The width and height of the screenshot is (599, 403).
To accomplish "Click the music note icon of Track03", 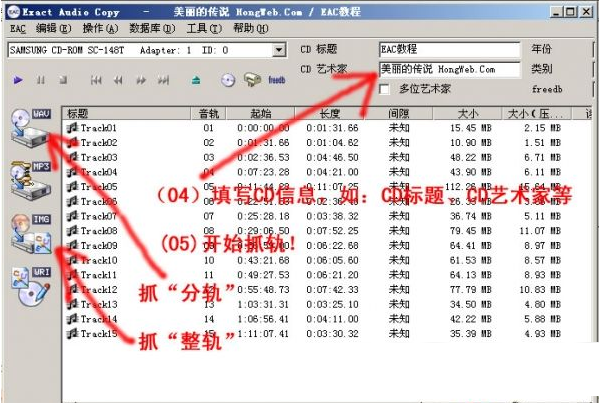I will 72,157.
